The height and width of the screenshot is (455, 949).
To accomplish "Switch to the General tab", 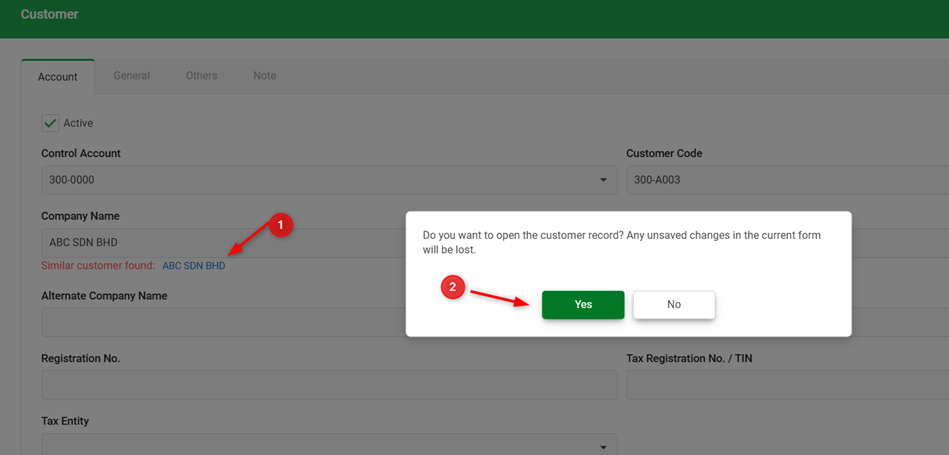I will pyautogui.click(x=132, y=76).
